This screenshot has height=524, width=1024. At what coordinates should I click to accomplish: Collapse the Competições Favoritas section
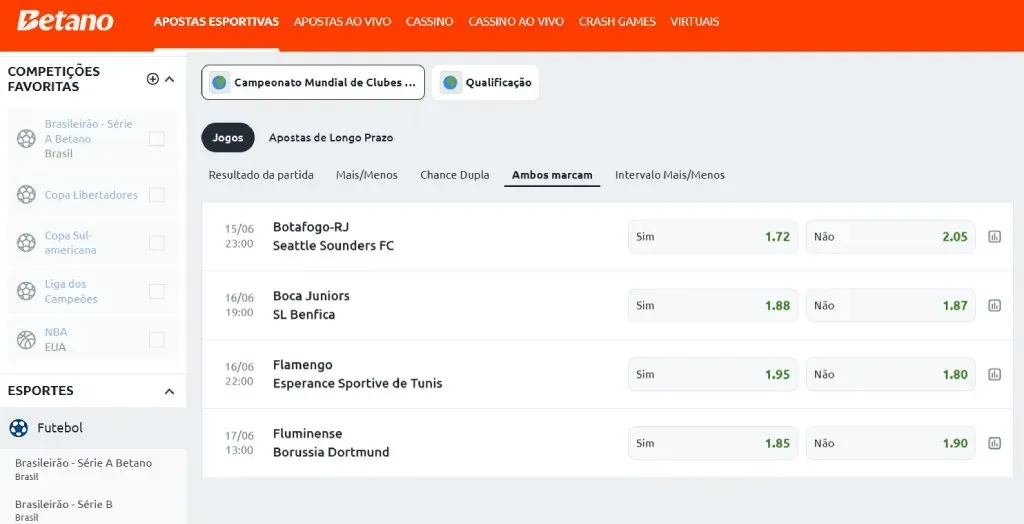pyautogui.click(x=170, y=79)
